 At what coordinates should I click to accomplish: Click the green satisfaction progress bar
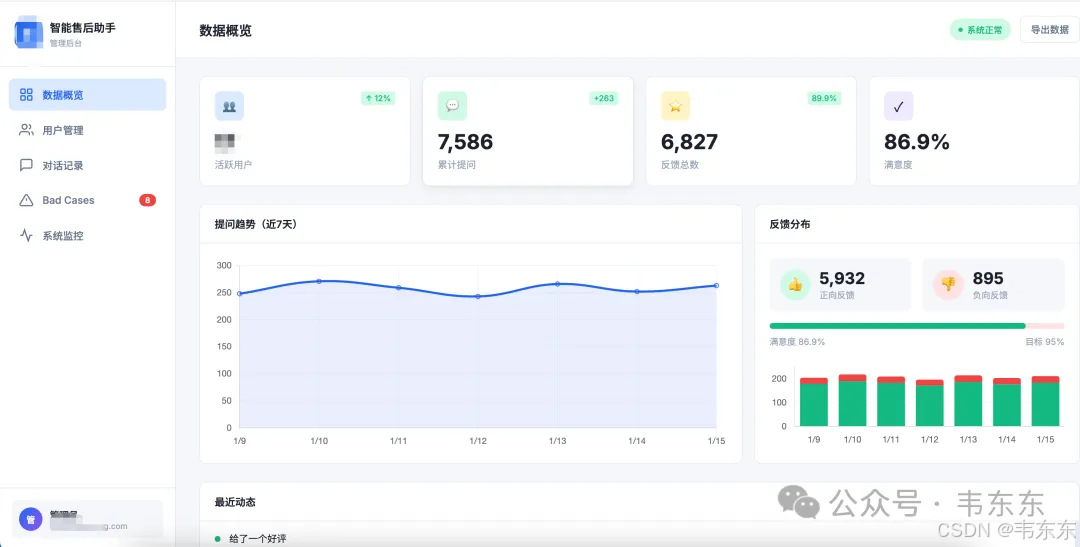point(897,326)
